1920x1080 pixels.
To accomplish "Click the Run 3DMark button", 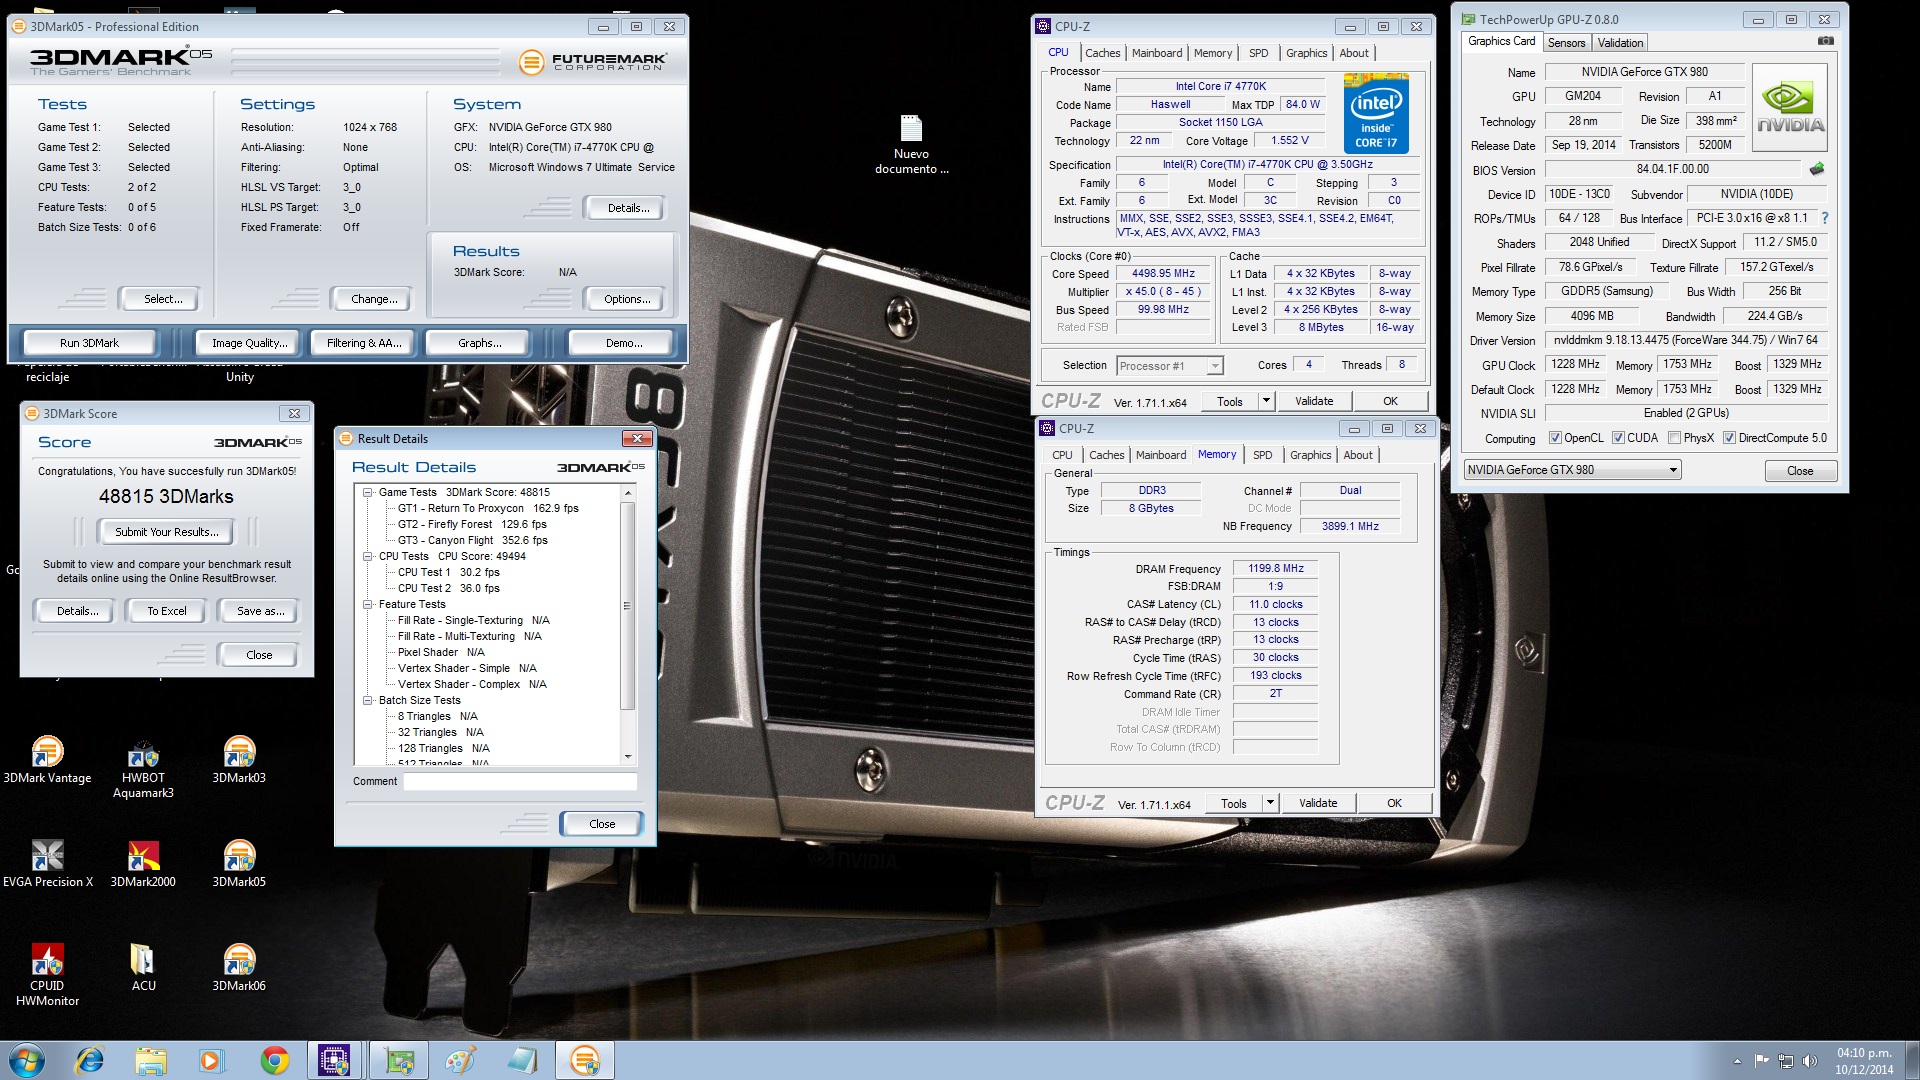I will click(x=89, y=343).
